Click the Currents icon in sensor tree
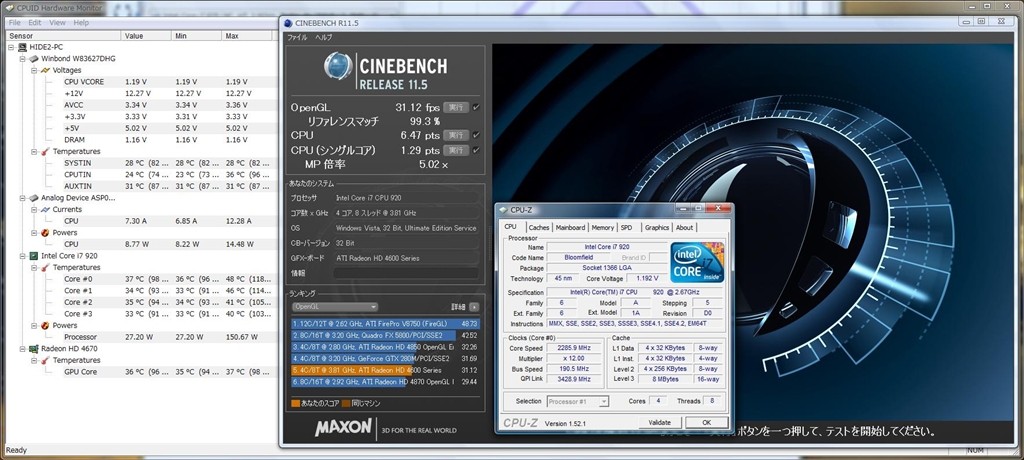 [43, 209]
